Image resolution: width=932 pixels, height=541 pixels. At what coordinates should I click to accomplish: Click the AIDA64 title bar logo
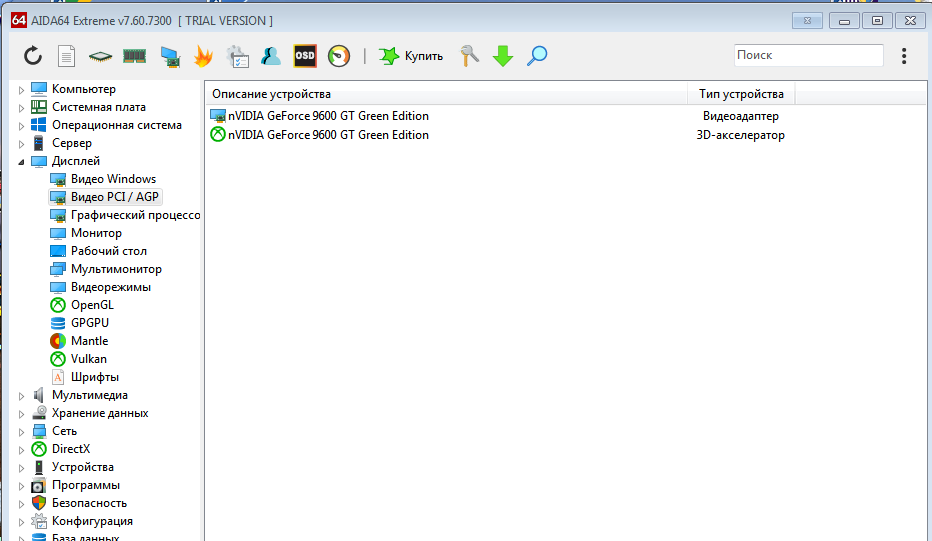pos(18,21)
